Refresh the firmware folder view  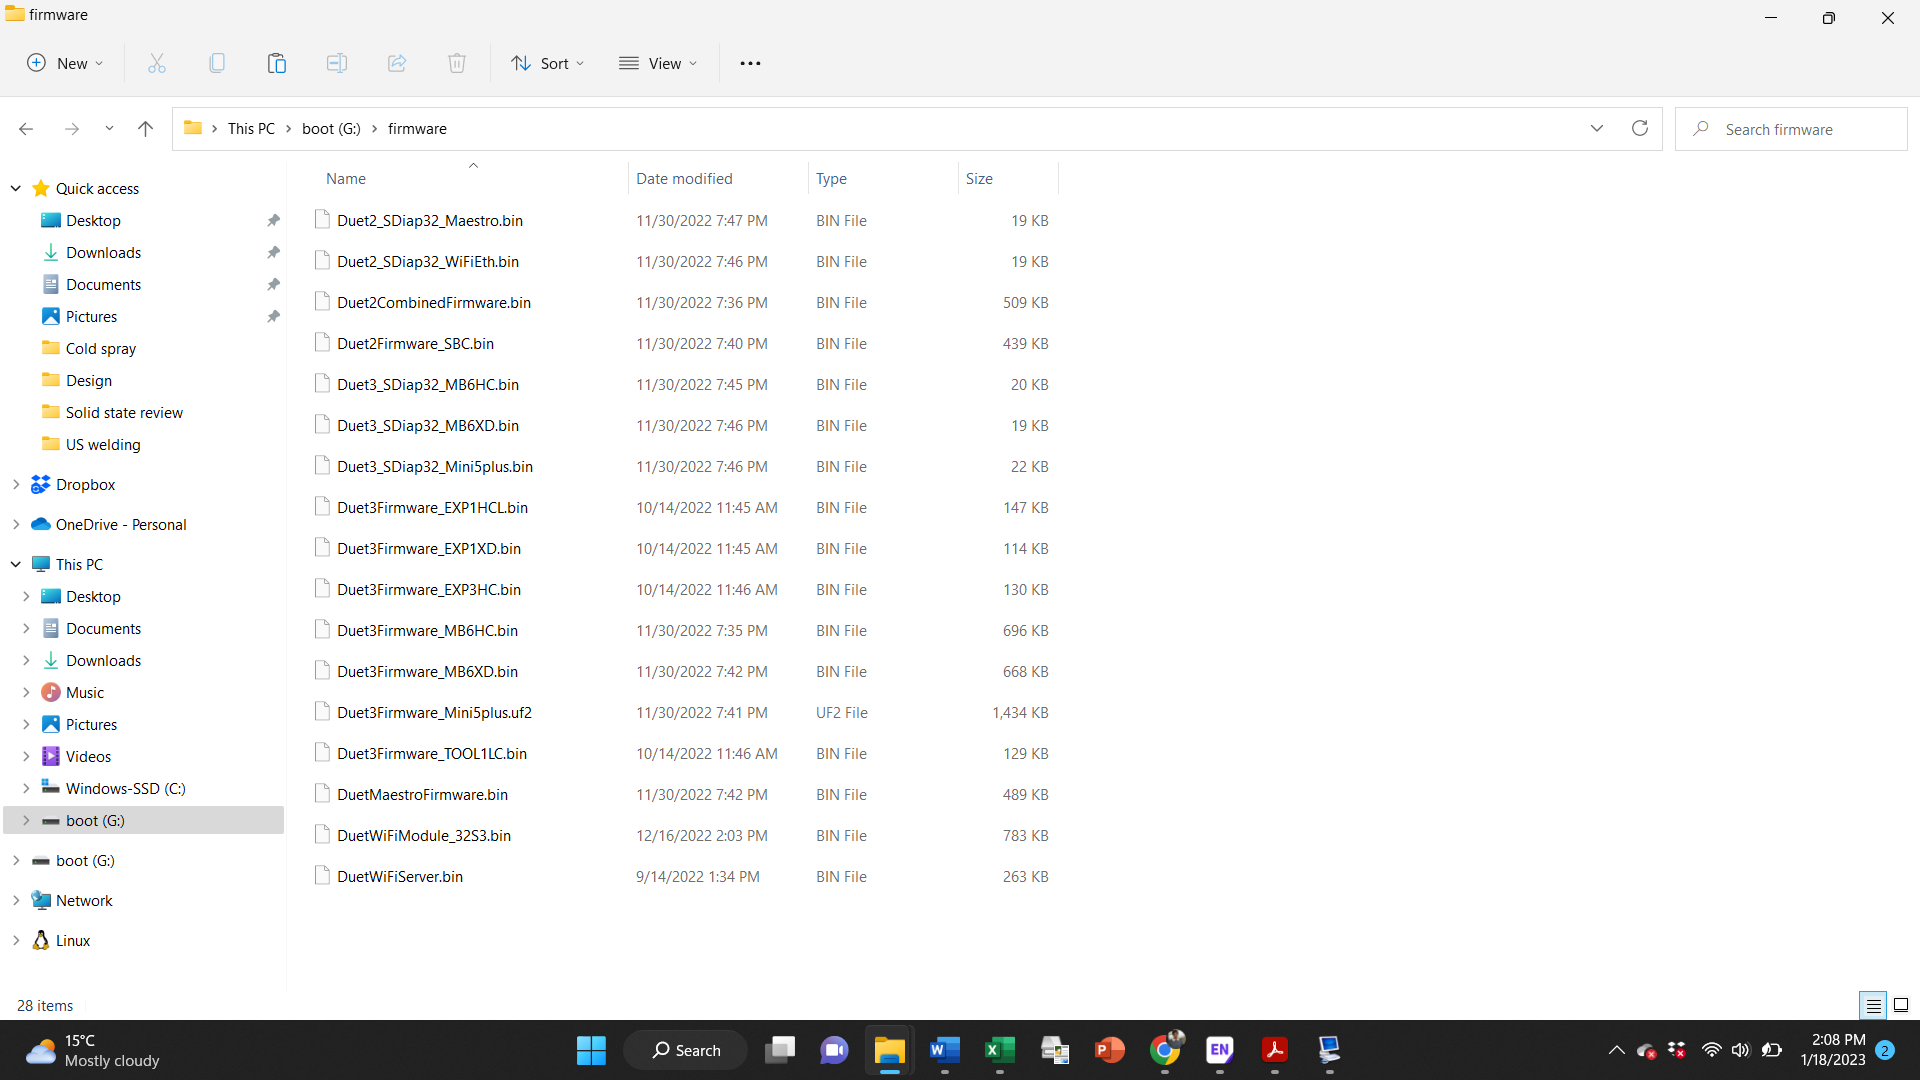pos(1640,128)
